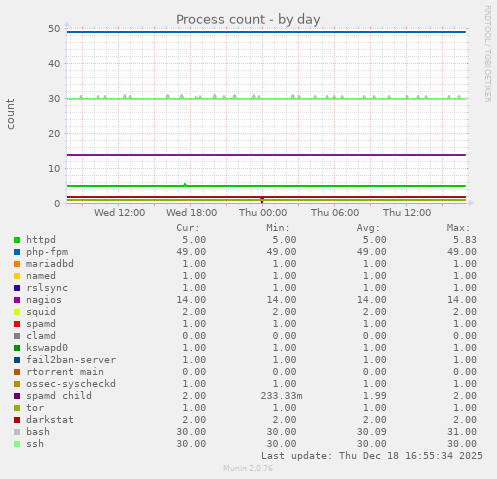This screenshot has height=479, width=497.
Task: Click the spamd child Avg value 1.99
Action: (x=374, y=396)
